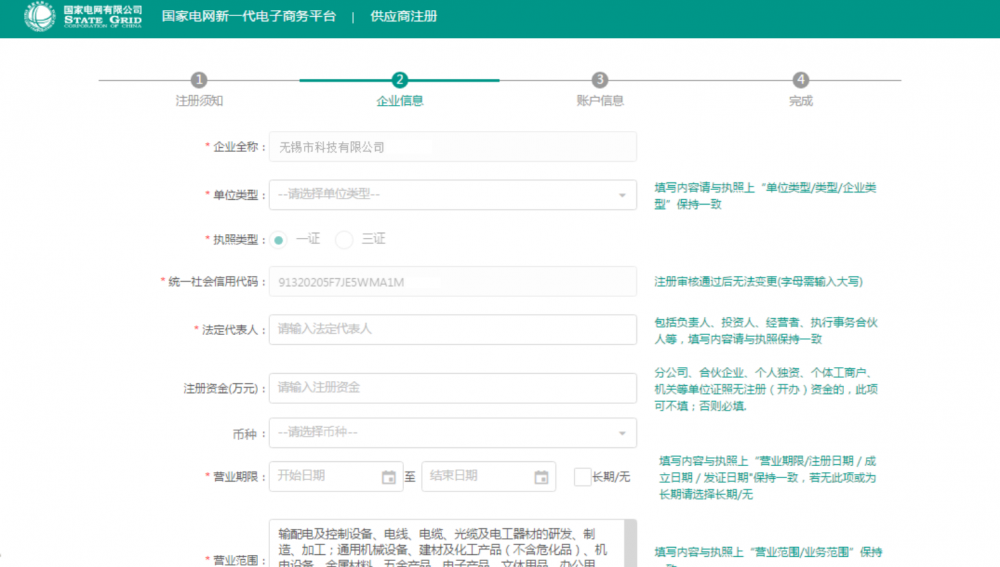Click the 统一社会信用代码 field
Image resolution: width=1000 pixels, height=567 pixels.
tap(453, 281)
